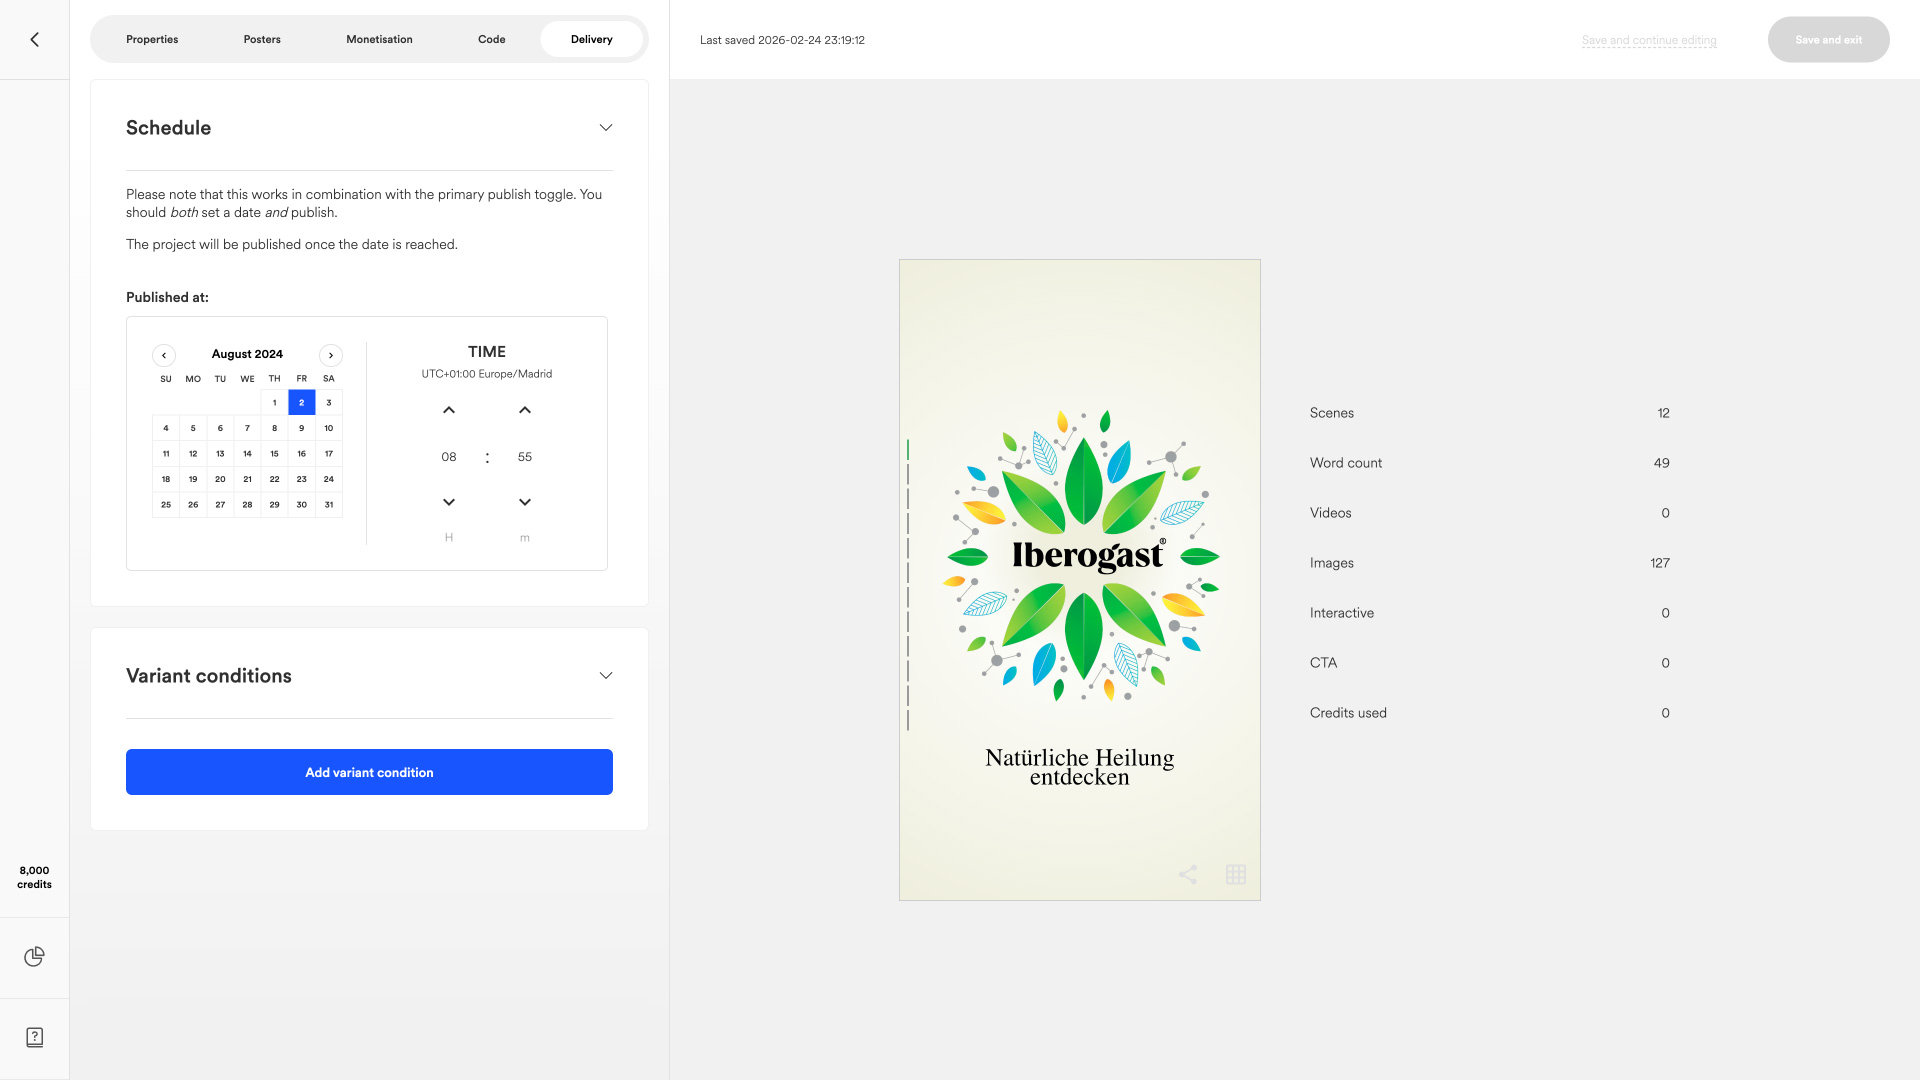Viewport: 1920px width, 1080px height.
Task: Switch to the Properties tab
Action: click(152, 40)
